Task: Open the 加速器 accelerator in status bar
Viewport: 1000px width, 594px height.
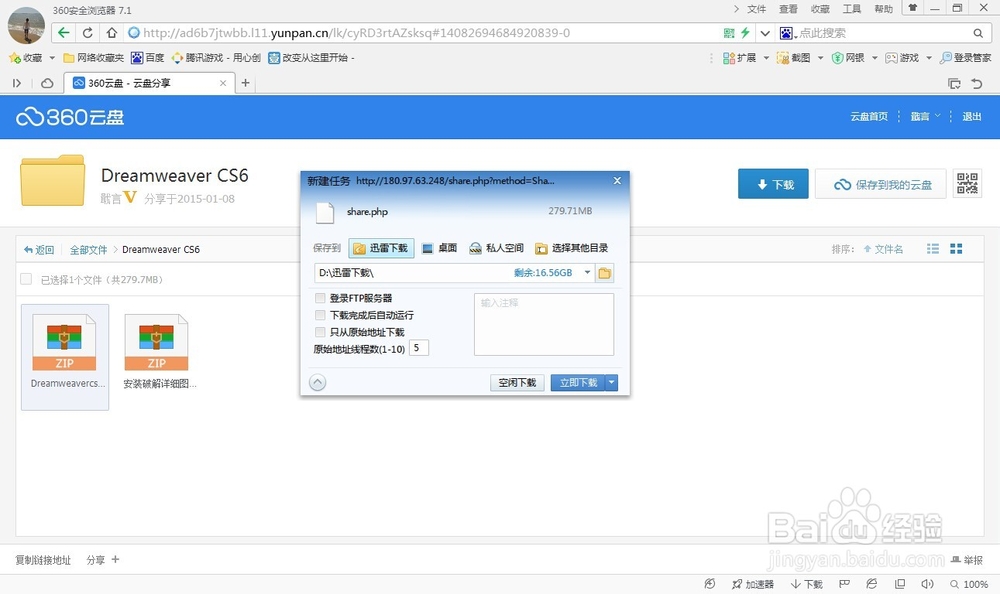Action: point(753,584)
